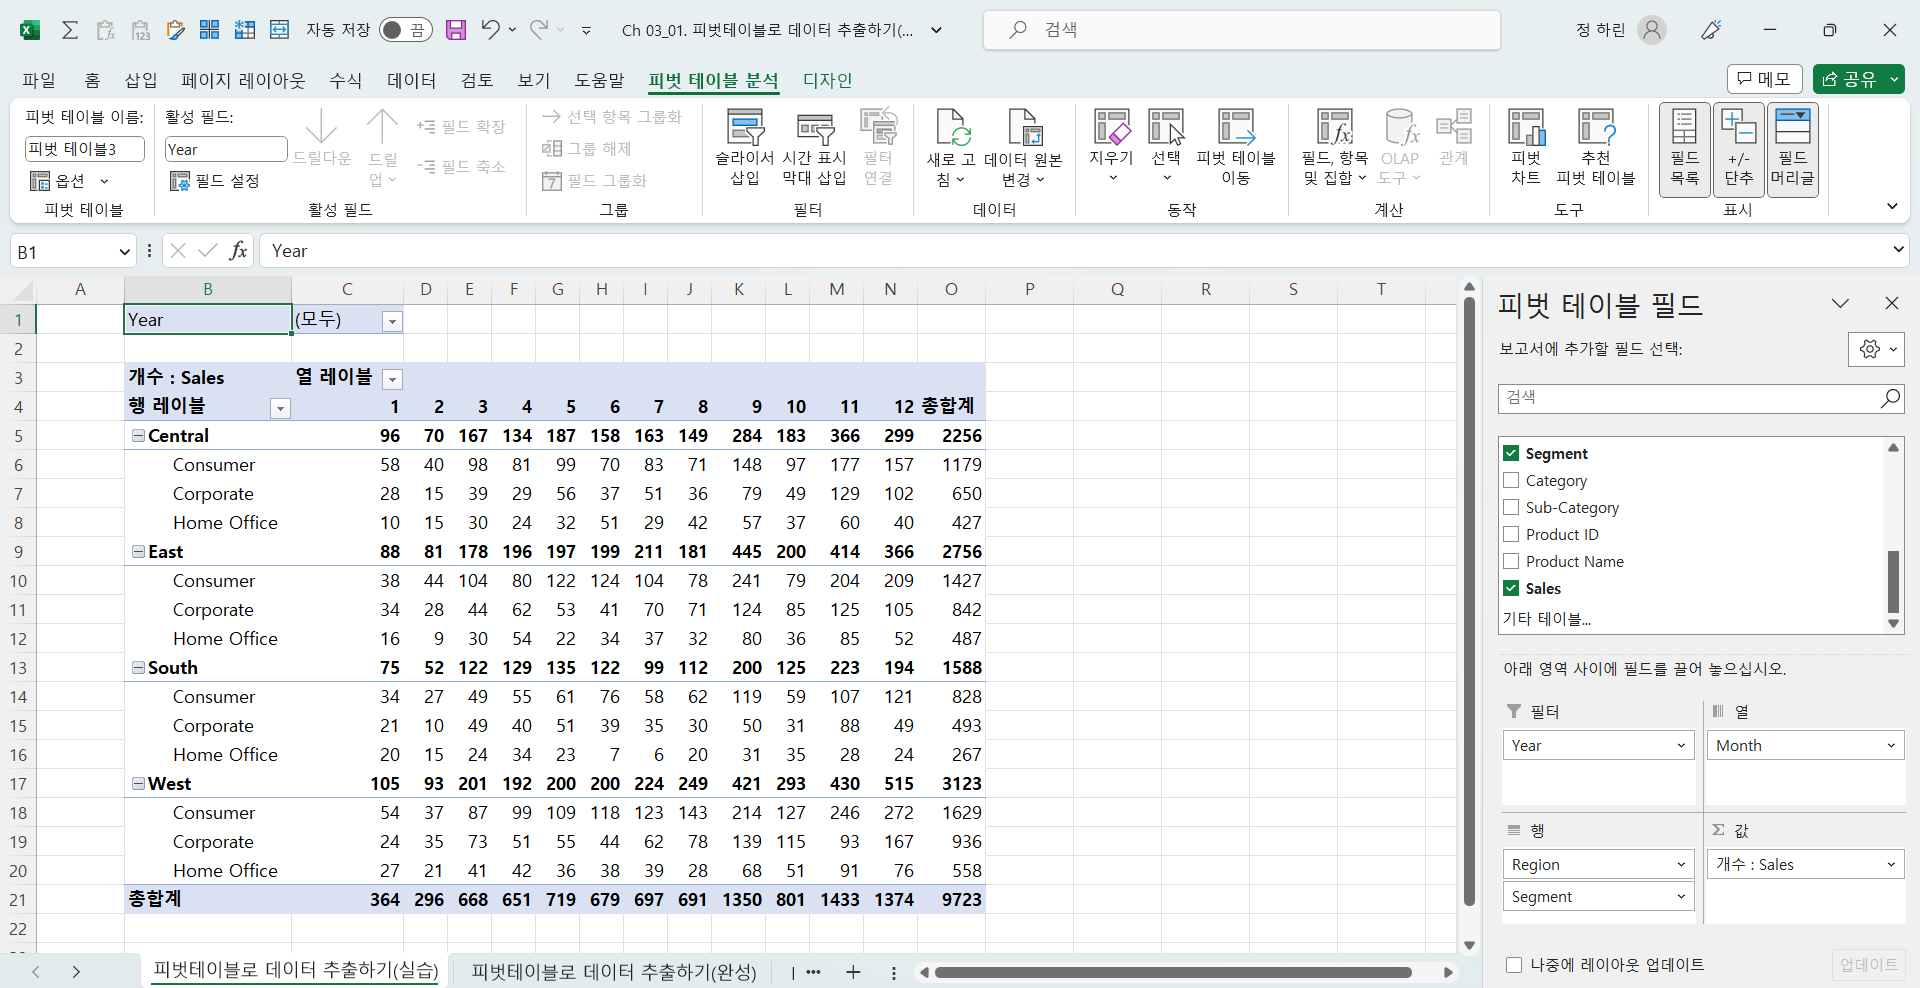Image resolution: width=1920 pixels, height=988 pixels.
Task: Open the pivot field list gear tools icon
Action: click(1876, 349)
